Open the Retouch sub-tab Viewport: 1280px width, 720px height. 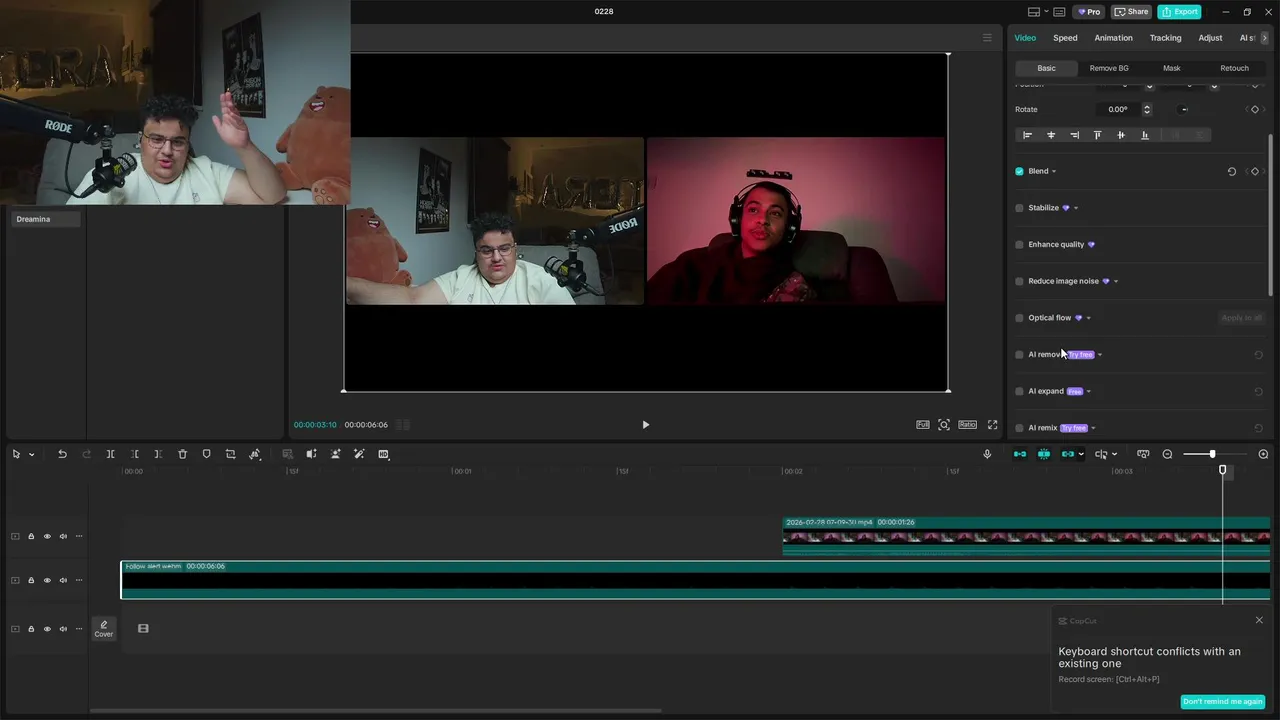1234,68
